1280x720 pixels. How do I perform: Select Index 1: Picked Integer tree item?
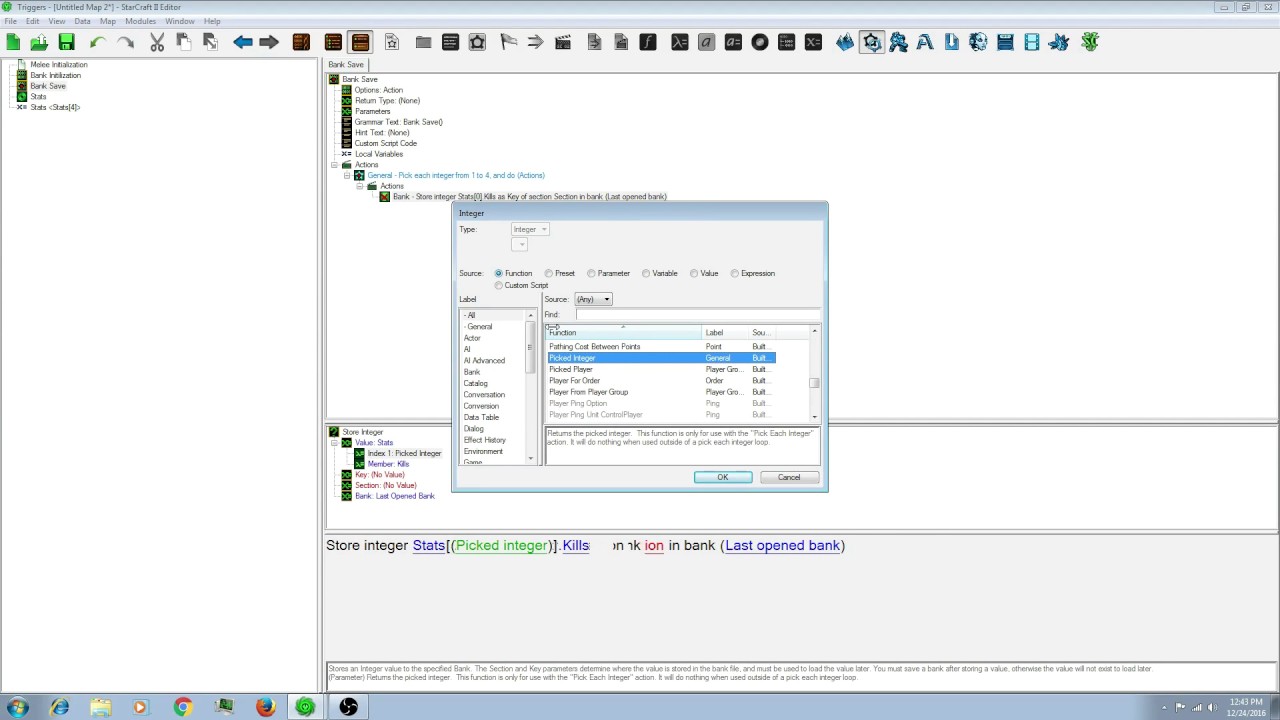click(x=404, y=453)
